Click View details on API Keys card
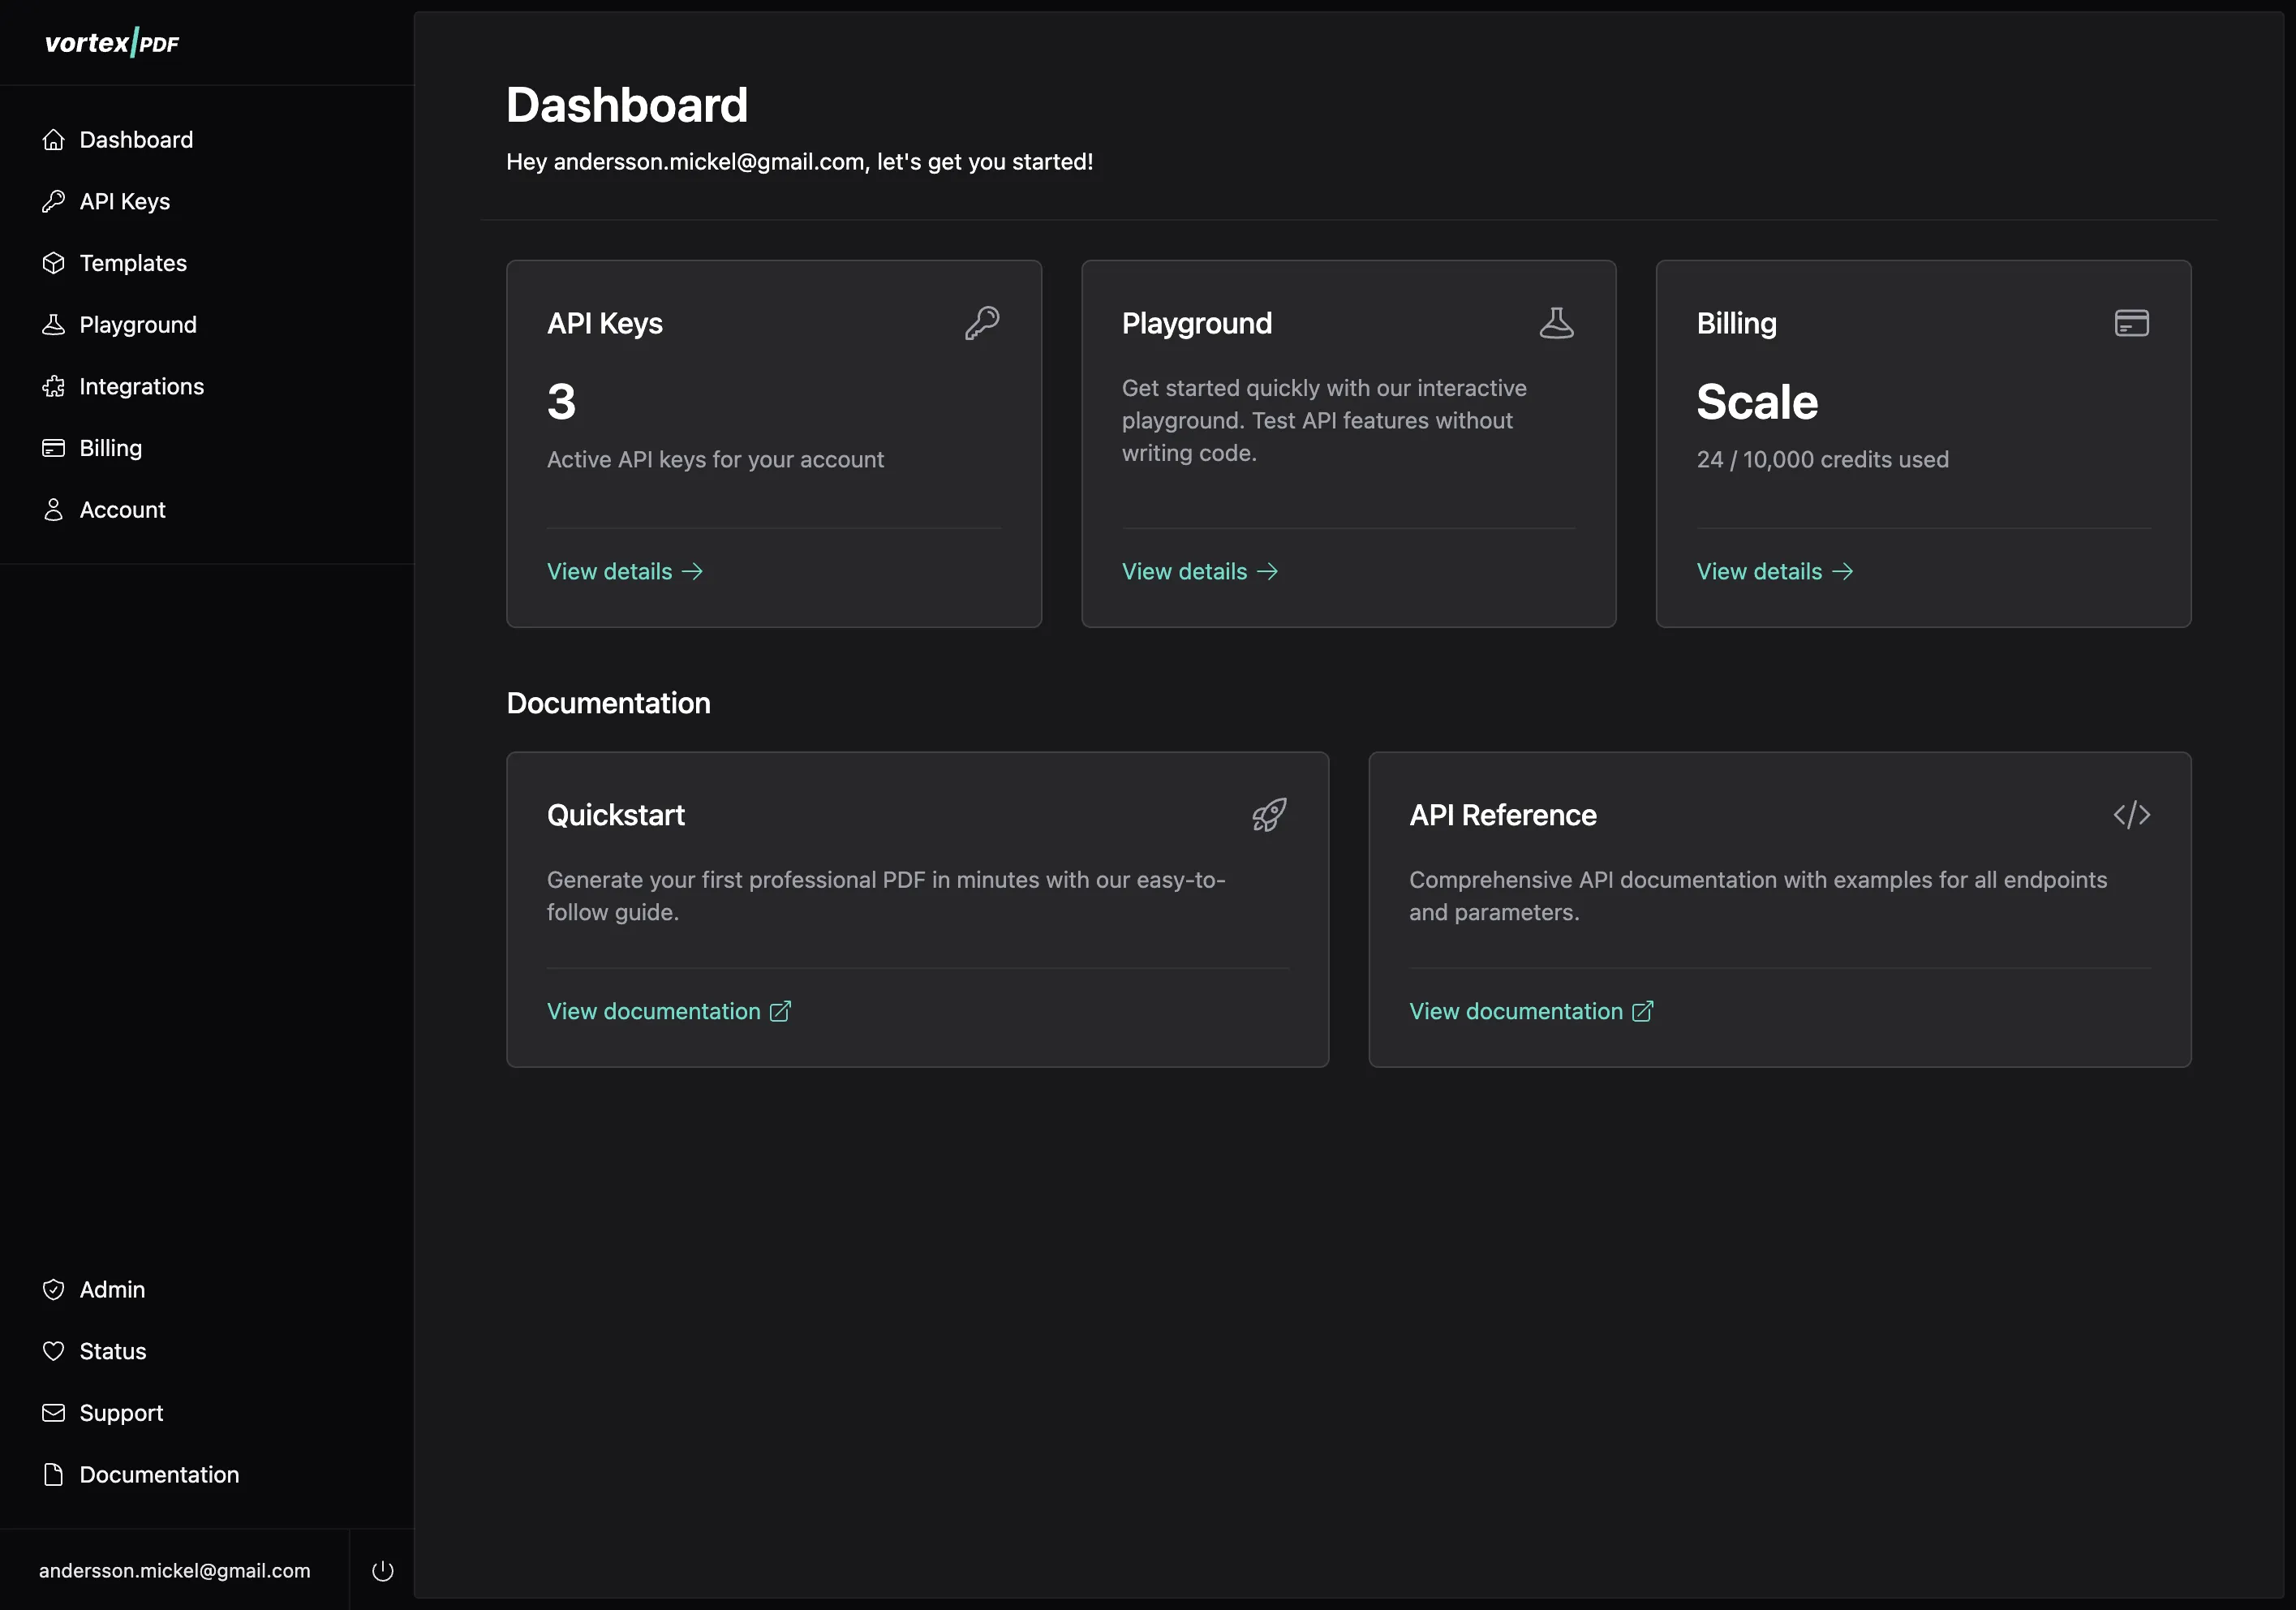This screenshot has width=2296, height=1610. tap(625, 572)
